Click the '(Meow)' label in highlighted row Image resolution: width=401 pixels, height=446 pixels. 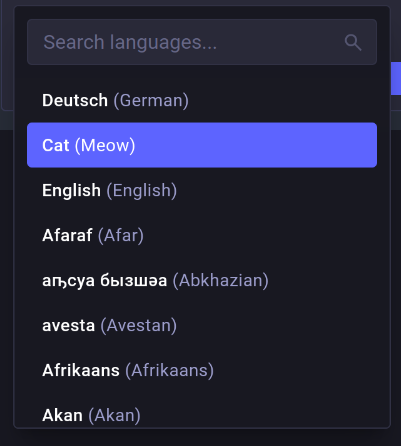click(x=105, y=145)
